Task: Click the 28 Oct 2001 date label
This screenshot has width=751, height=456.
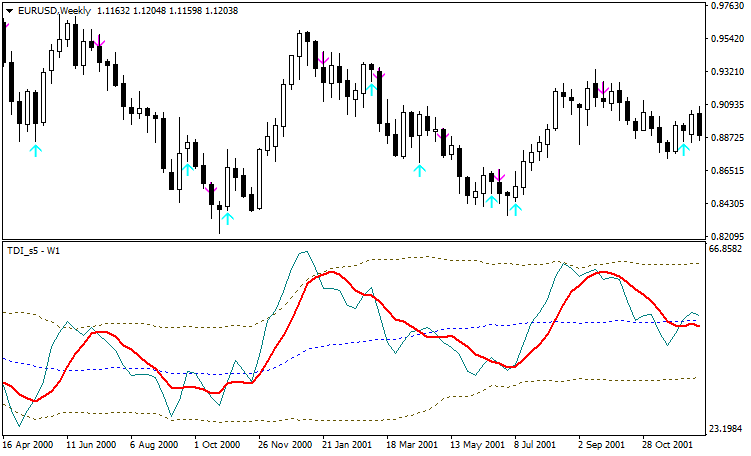Action: tap(667, 445)
